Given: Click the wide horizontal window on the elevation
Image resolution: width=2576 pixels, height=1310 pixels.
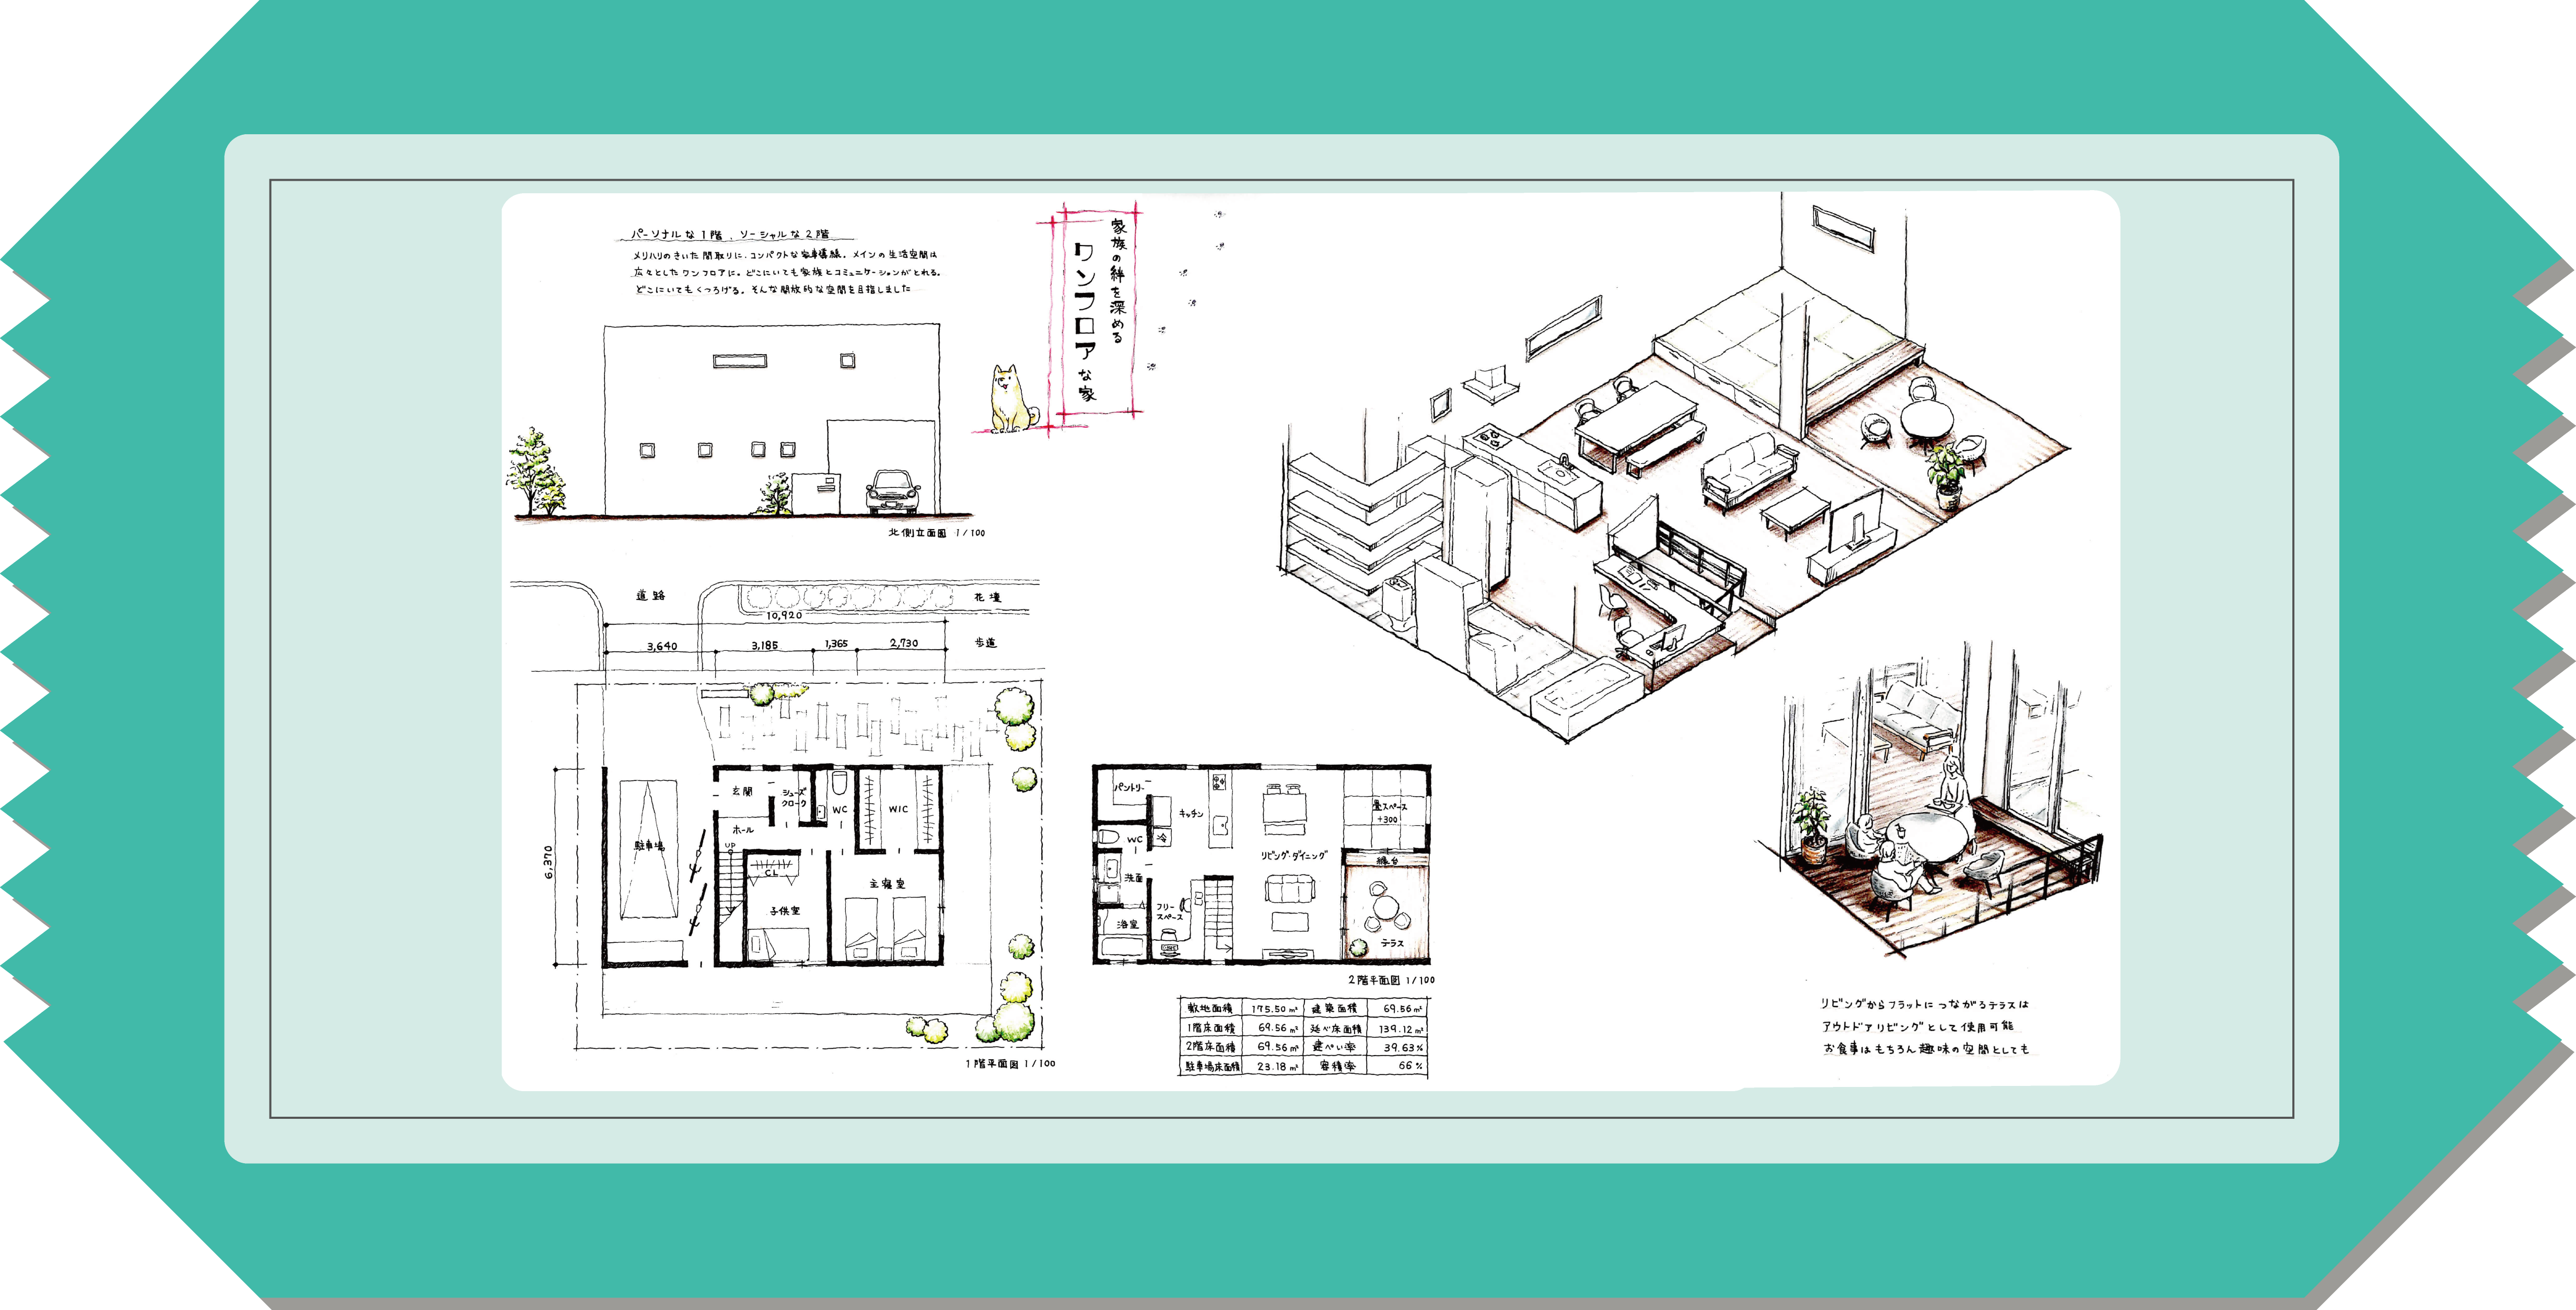Looking at the screenshot, I should click(740, 361).
